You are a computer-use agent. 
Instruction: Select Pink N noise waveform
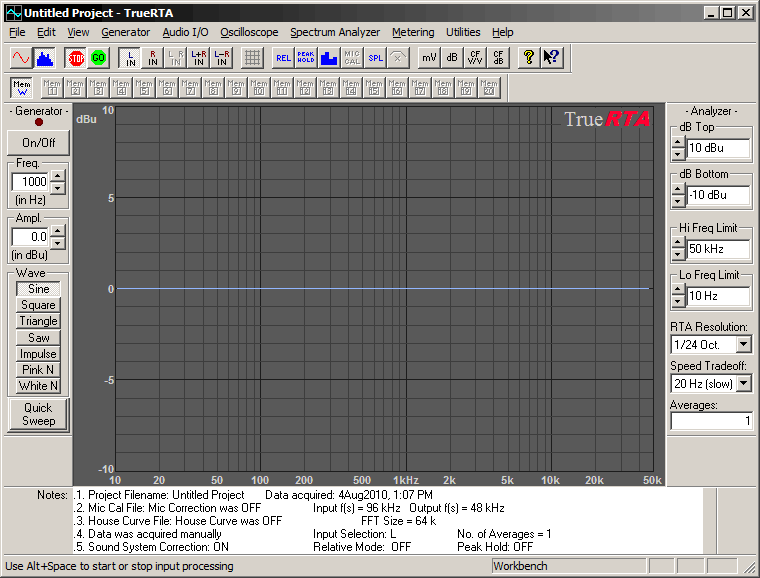[38, 370]
